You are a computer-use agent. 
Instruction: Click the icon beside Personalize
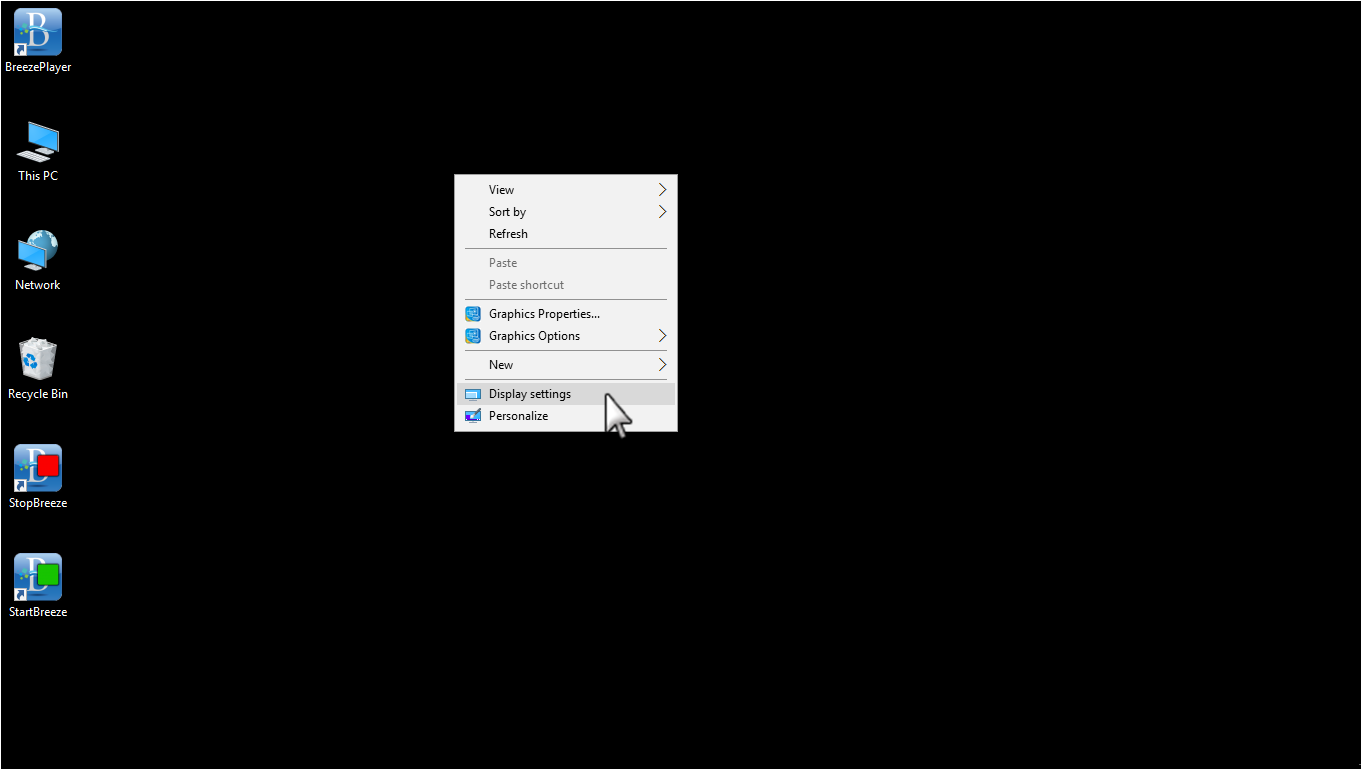[x=473, y=416]
